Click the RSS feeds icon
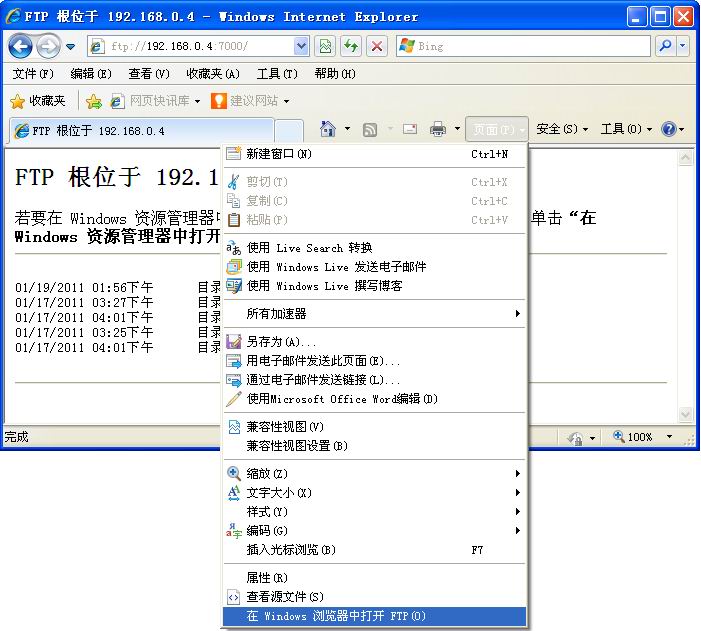The height and width of the screenshot is (631, 701). [370, 129]
